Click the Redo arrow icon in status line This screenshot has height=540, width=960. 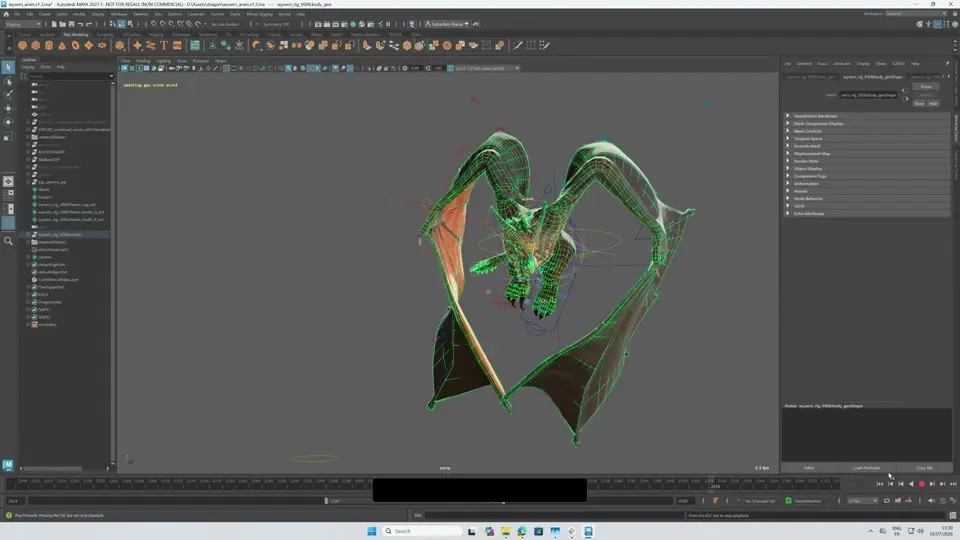(89, 24)
